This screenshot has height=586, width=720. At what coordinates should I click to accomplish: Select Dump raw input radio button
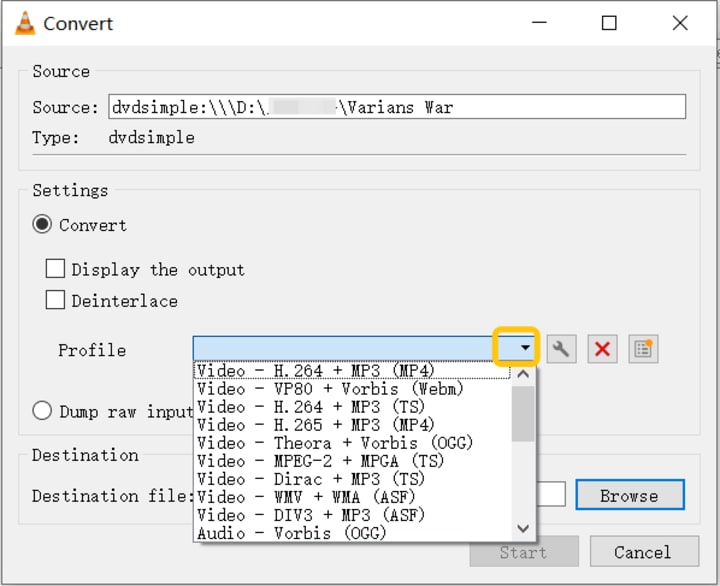pyautogui.click(x=42, y=411)
